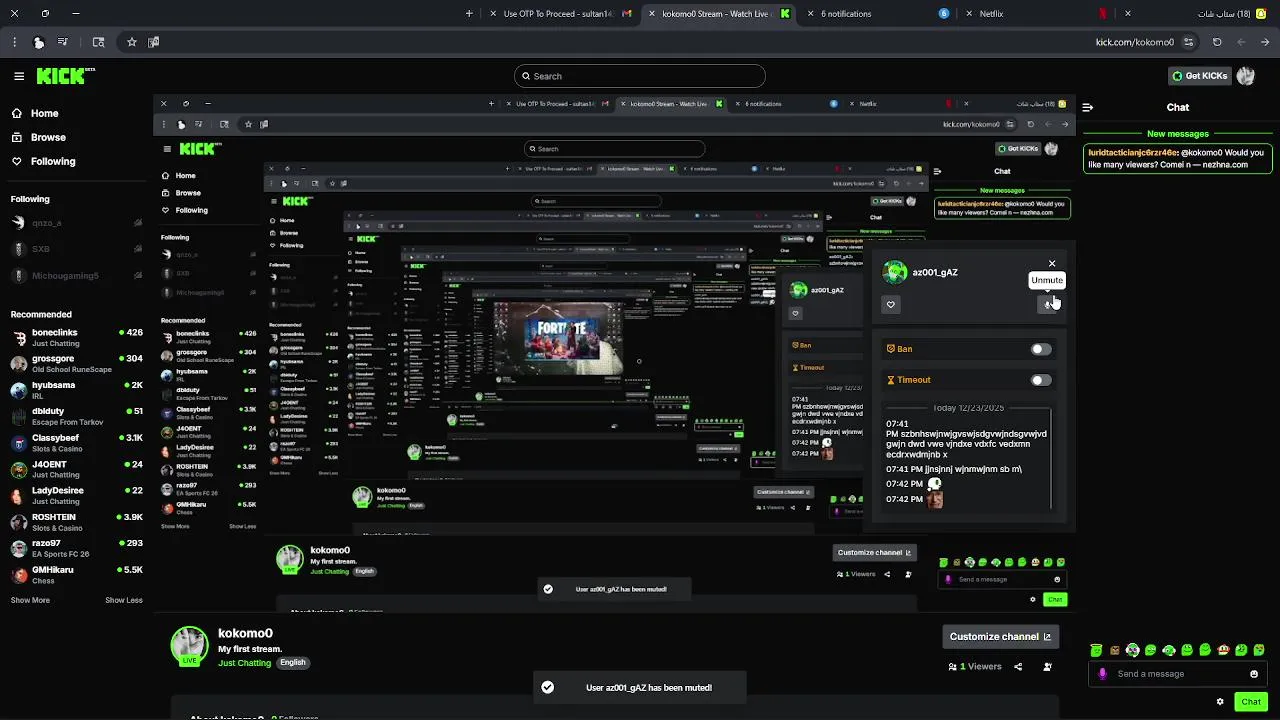Open the site settings icon beside kick.com/kokomo0 address
This screenshot has width=1280, height=720.
coord(1188,42)
